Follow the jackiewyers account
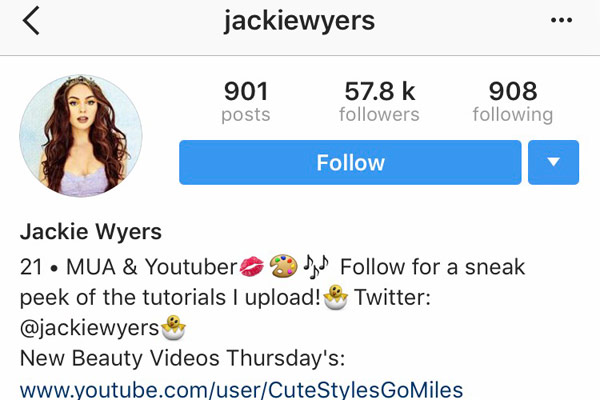The image size is (600, 400). tap(350, 162)
